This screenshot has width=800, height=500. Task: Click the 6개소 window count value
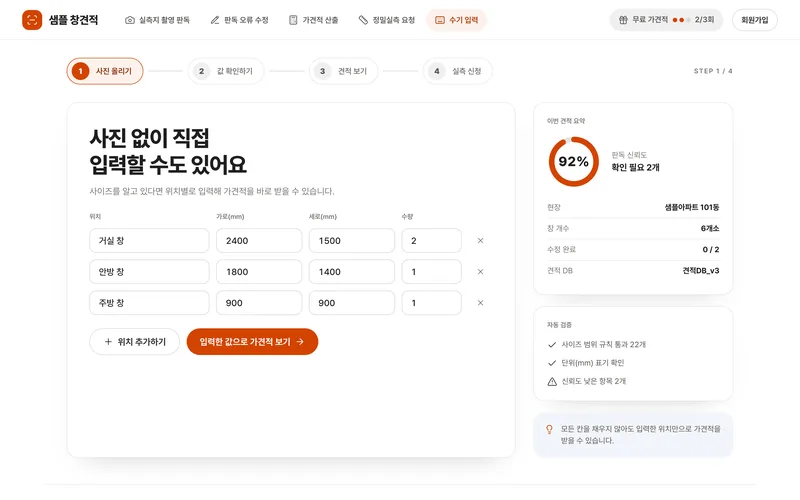[x=710, y=229]
